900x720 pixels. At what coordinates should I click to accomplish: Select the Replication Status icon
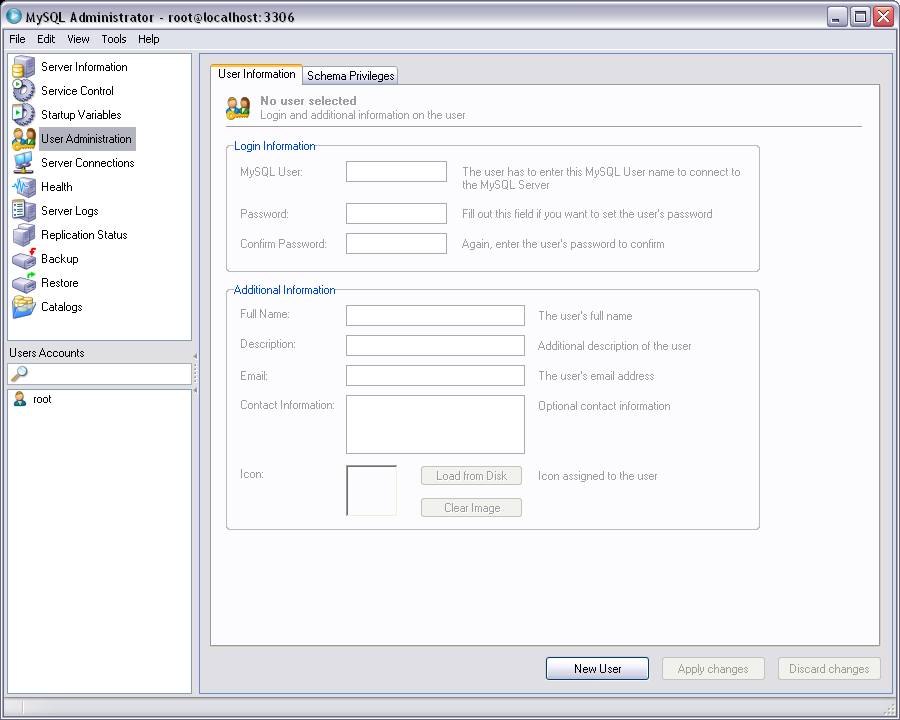tap(24, 235)
